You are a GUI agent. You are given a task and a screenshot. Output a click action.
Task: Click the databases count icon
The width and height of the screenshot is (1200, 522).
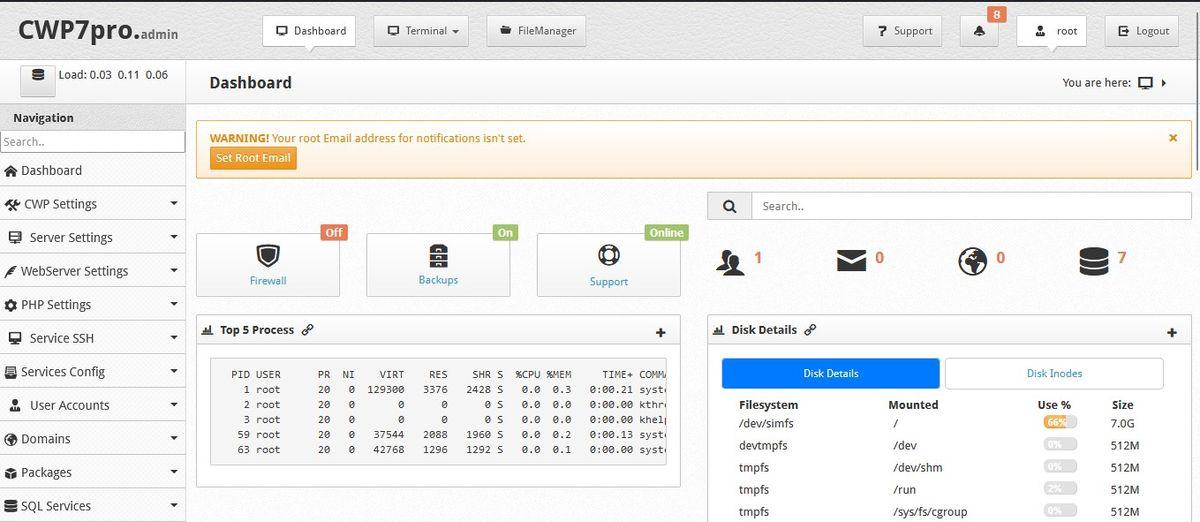[1094, 261]
